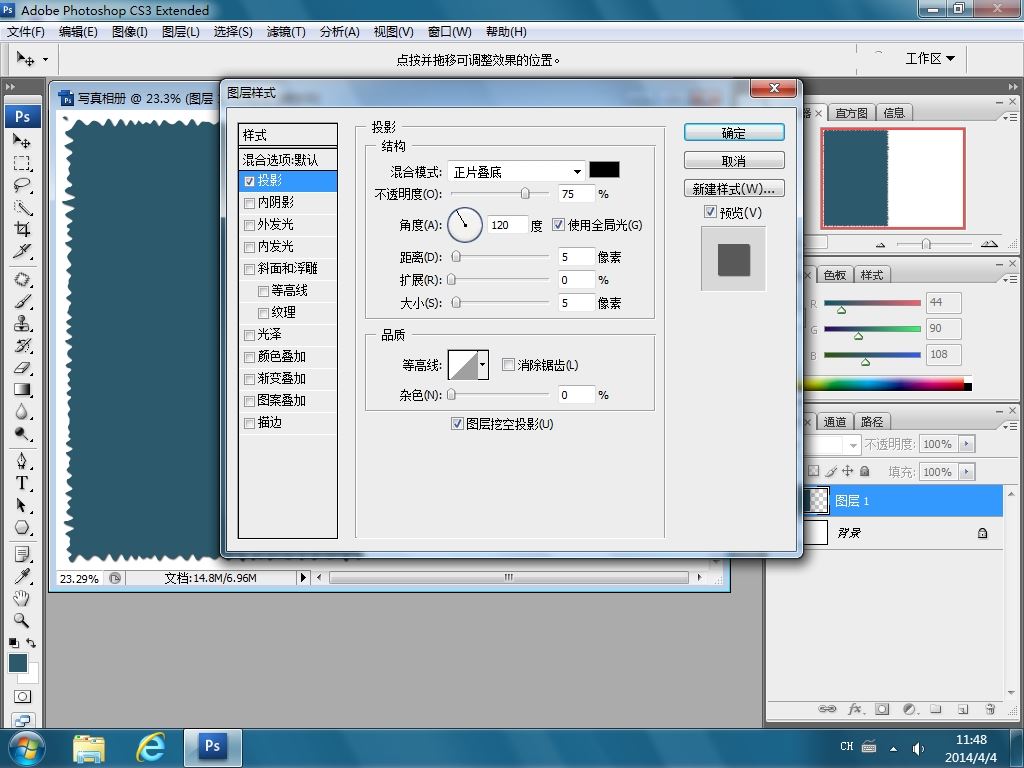Viewport: 1024px width, 768px height.
Task: Click the 新建样式 button
Action: click(734, 189)
